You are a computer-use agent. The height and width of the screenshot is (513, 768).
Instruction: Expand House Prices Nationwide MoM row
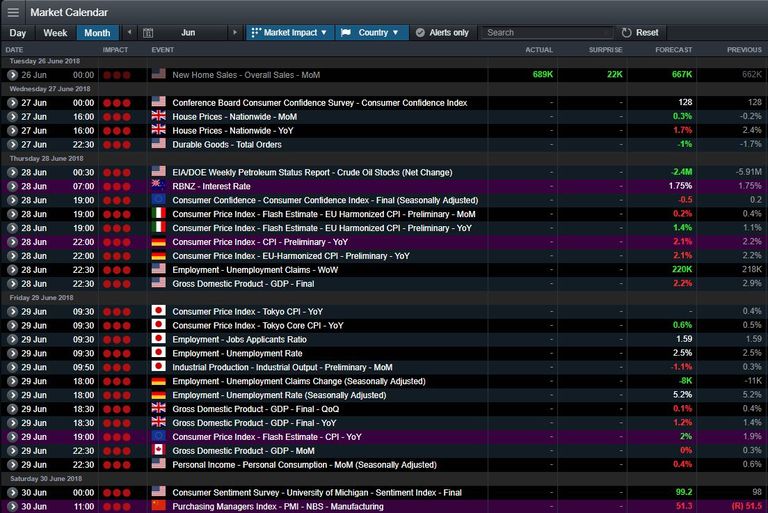[x=13, y=117]
